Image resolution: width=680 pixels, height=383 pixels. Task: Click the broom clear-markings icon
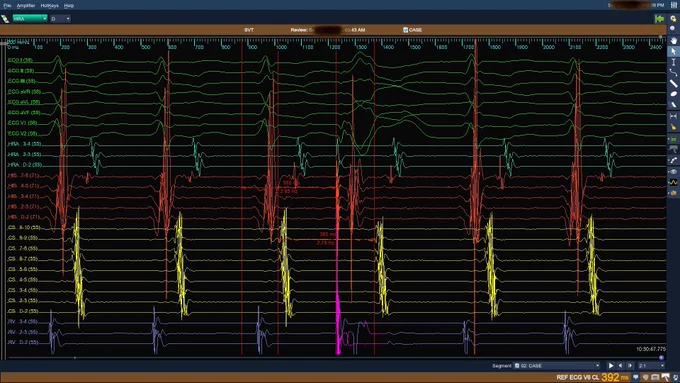pyautogui.click(x=673, y=127)
